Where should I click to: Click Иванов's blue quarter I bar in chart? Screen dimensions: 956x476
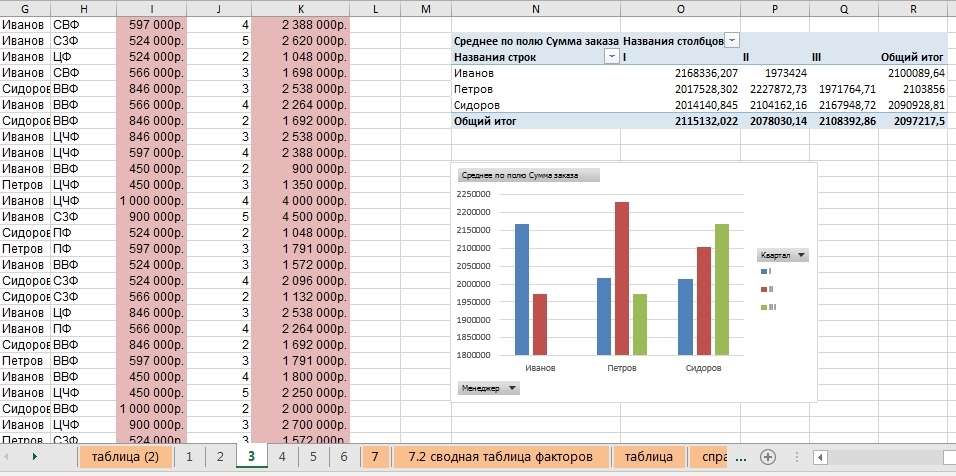(x=522, y=290)
